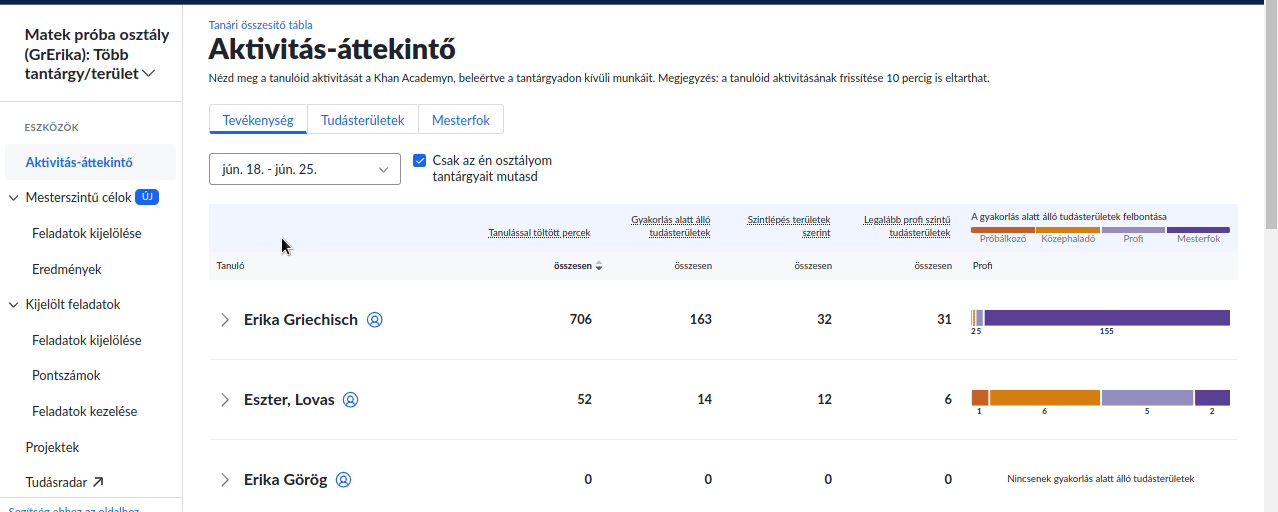Click the ÚJ badge beside Mesterszintű célok
Viewport: 1278px width, 512px height.
point(147,197)
